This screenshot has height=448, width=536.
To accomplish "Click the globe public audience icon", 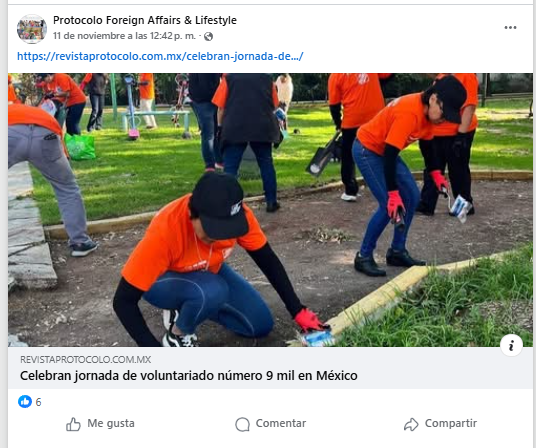I will pyautogui.click(x=208, y=37).
